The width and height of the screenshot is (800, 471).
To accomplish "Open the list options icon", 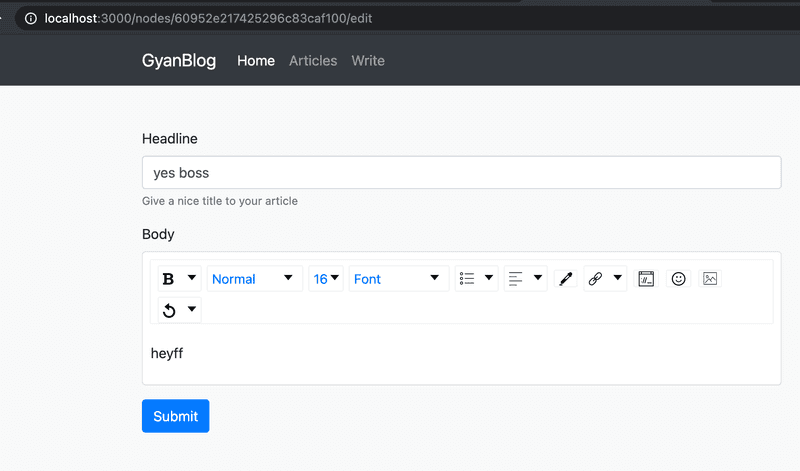I will (x=467, y=279).
